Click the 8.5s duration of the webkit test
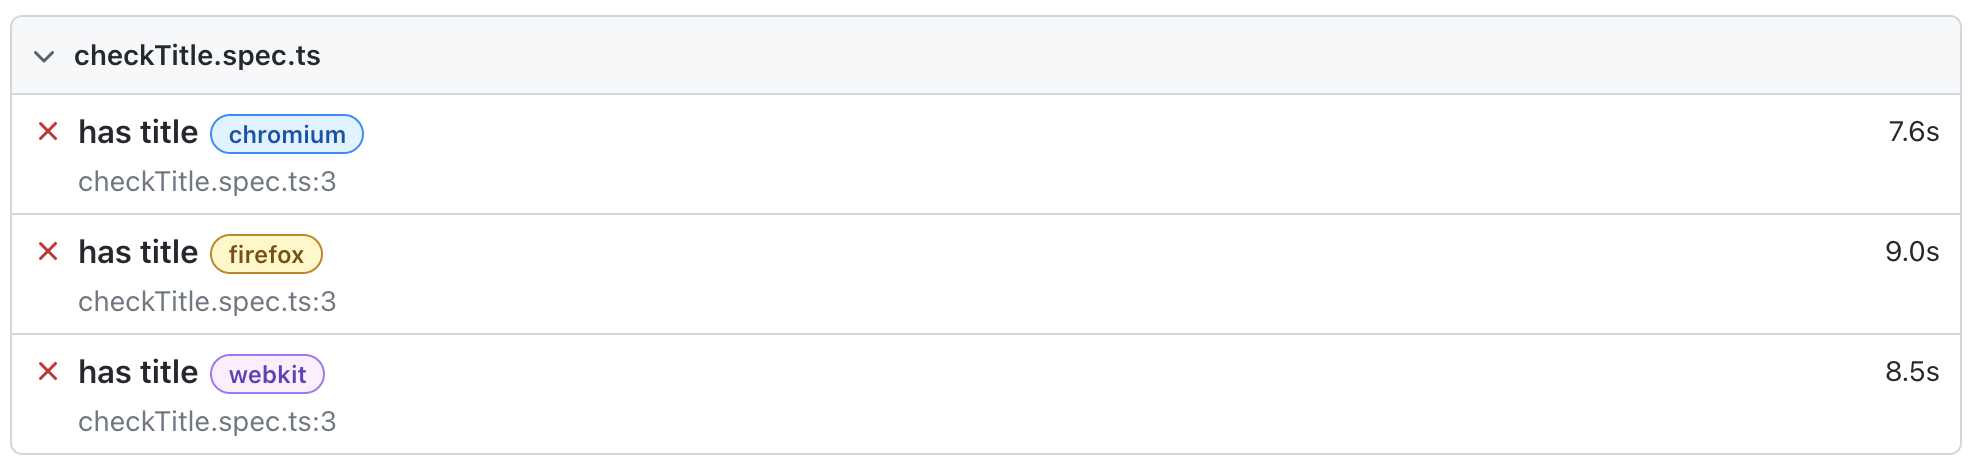Viewport: 1972px width, 468px height. point(1912,372)
